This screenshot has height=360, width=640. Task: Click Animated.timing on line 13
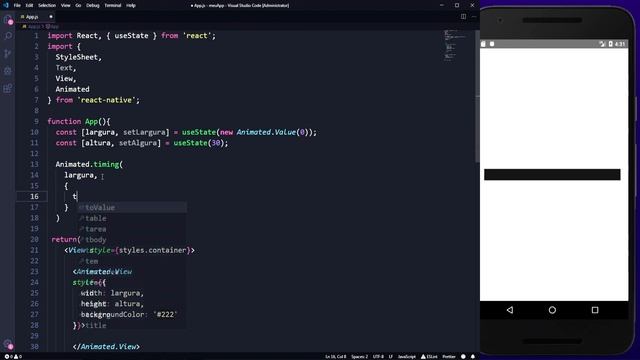pyautogui.click(x=87, y=164)
